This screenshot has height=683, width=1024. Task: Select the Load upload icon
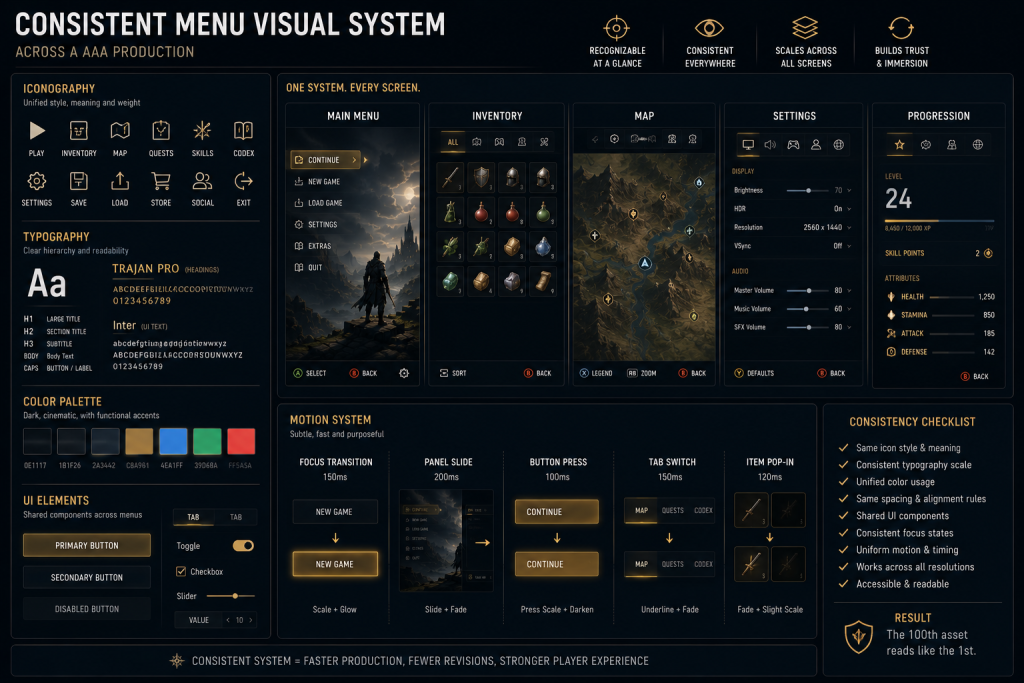click(120, 181)
